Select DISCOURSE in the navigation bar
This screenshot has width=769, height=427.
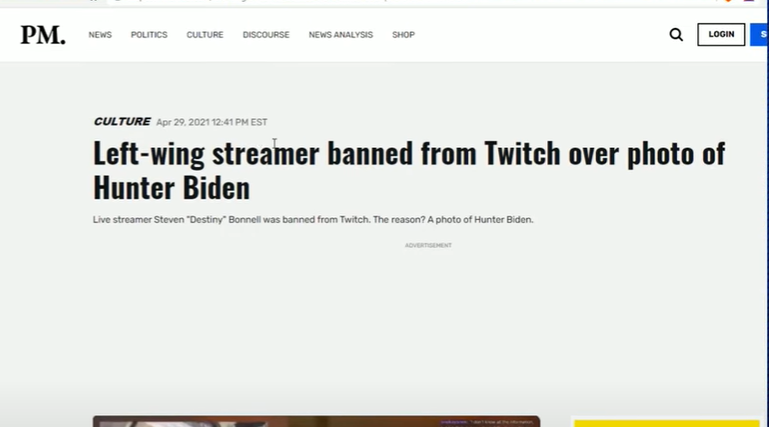coord(266,35)
